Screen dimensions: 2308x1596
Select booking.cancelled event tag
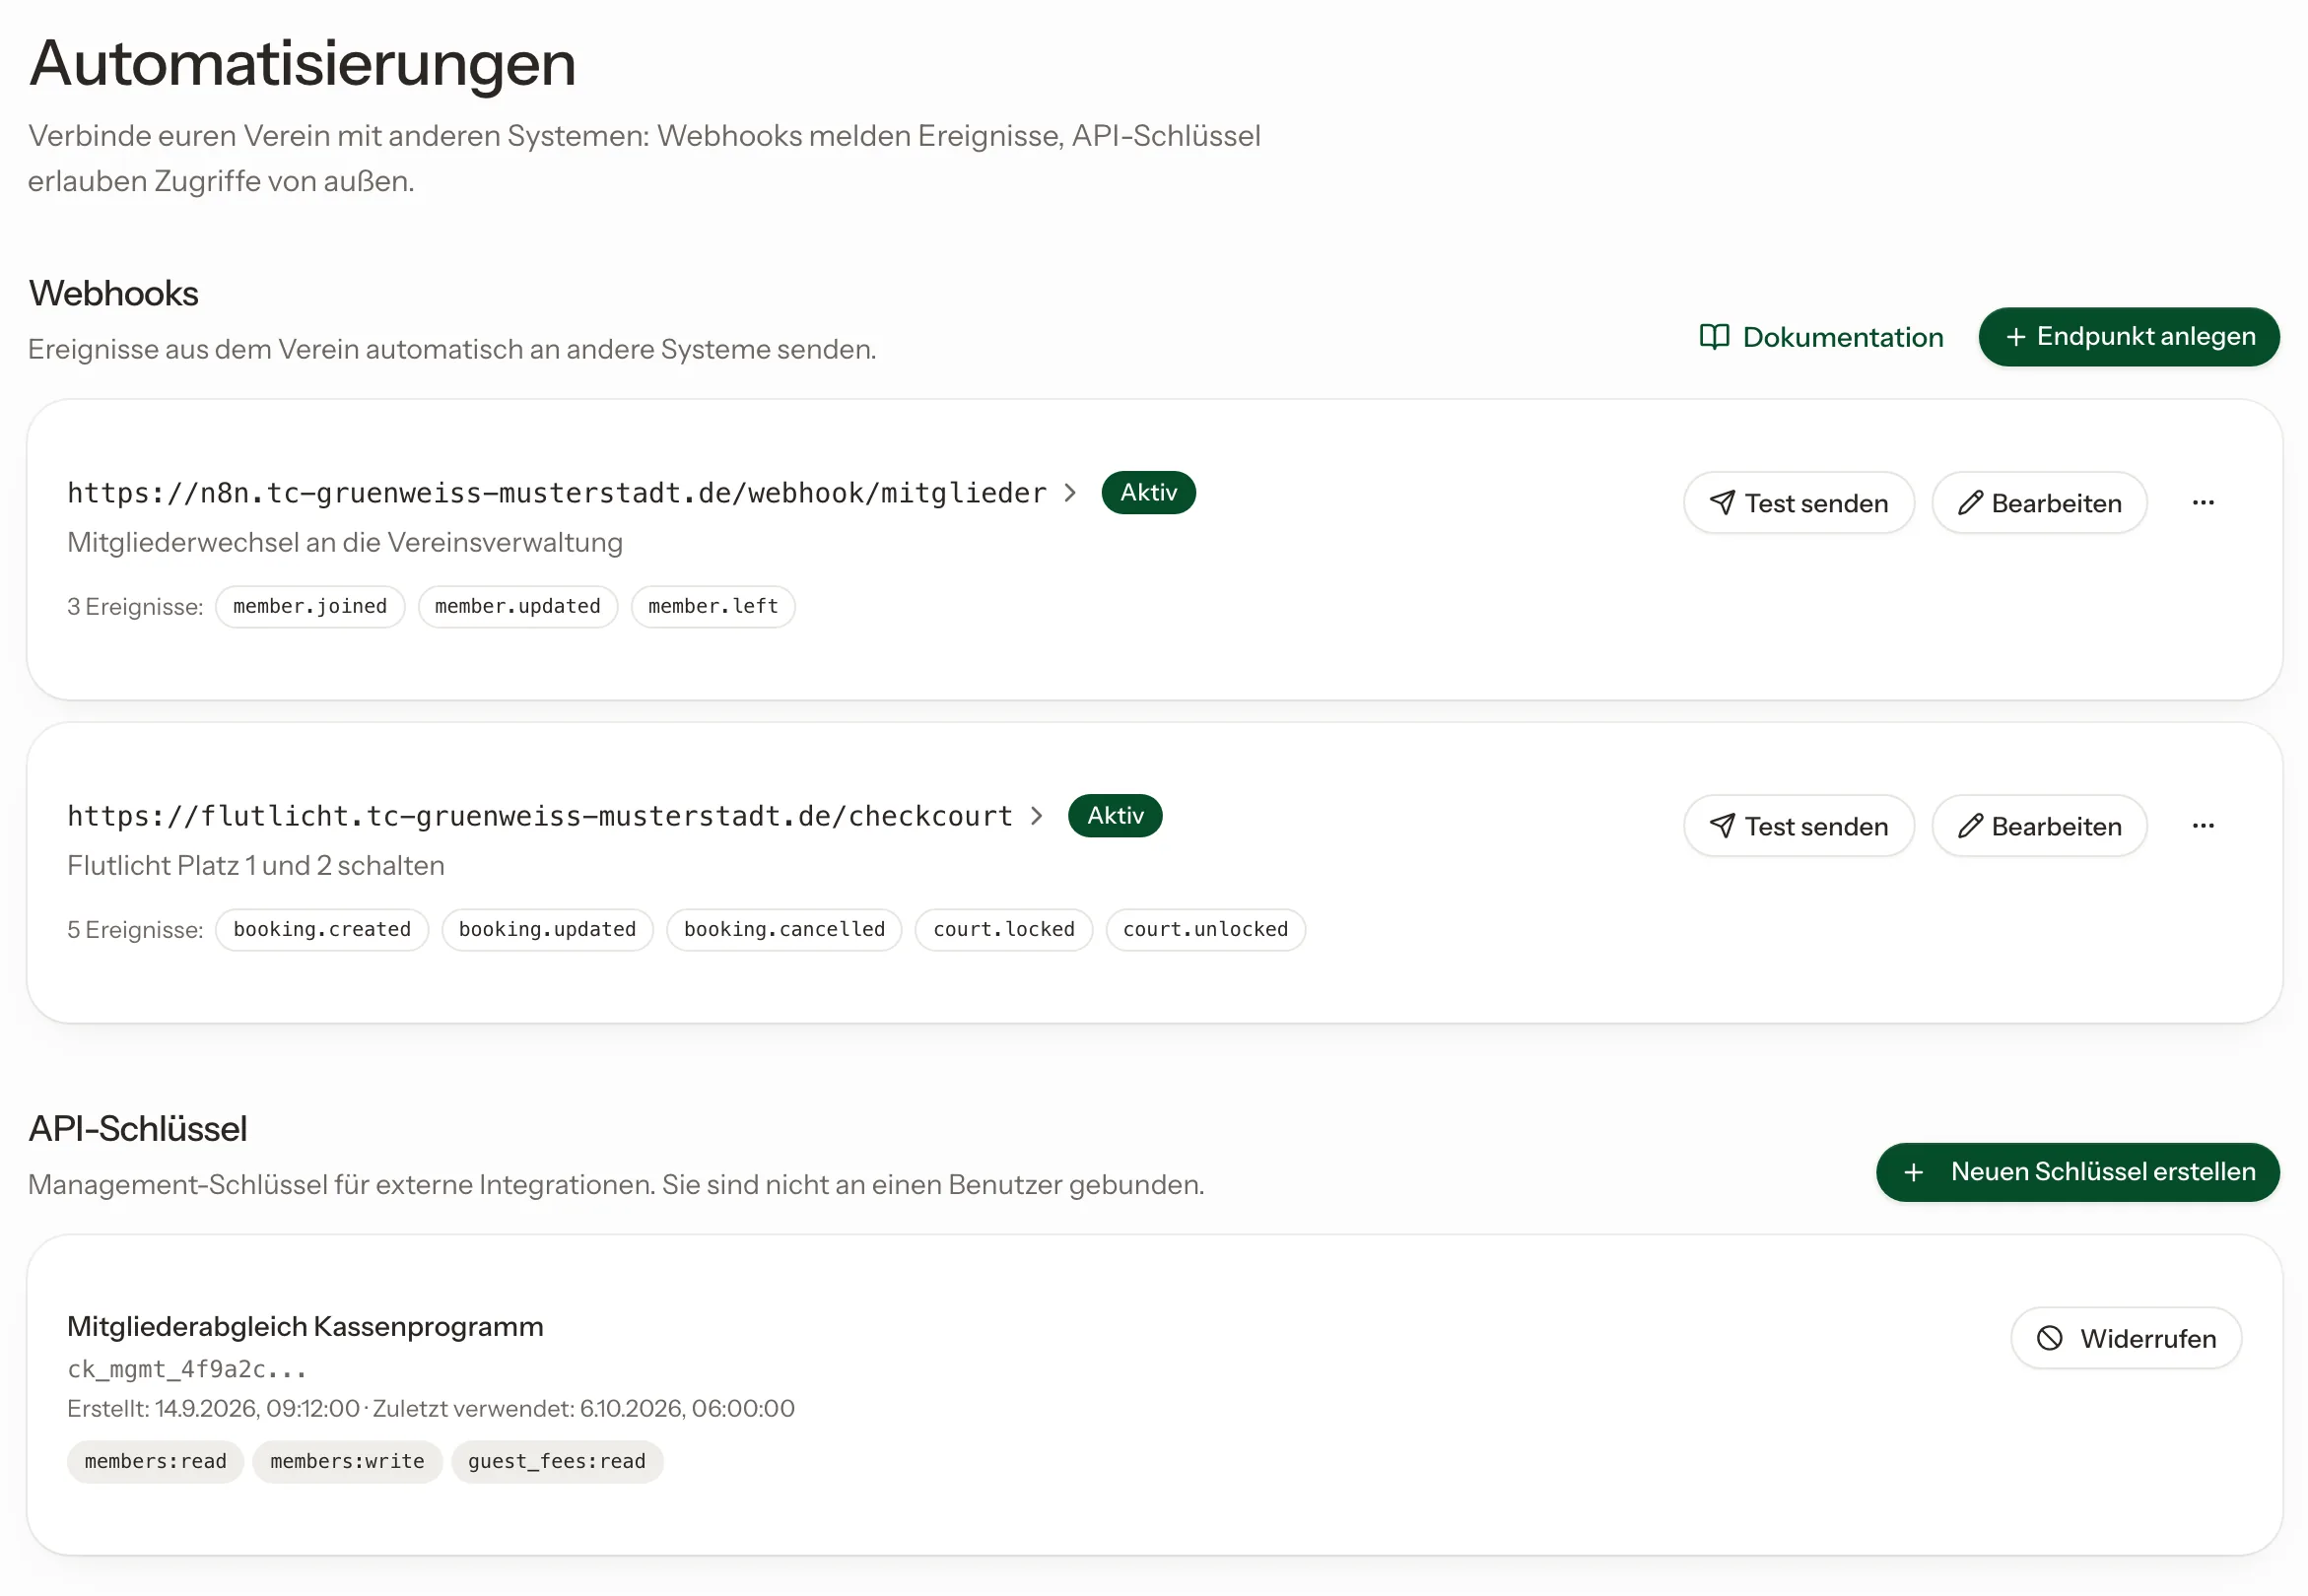point(784,930)
